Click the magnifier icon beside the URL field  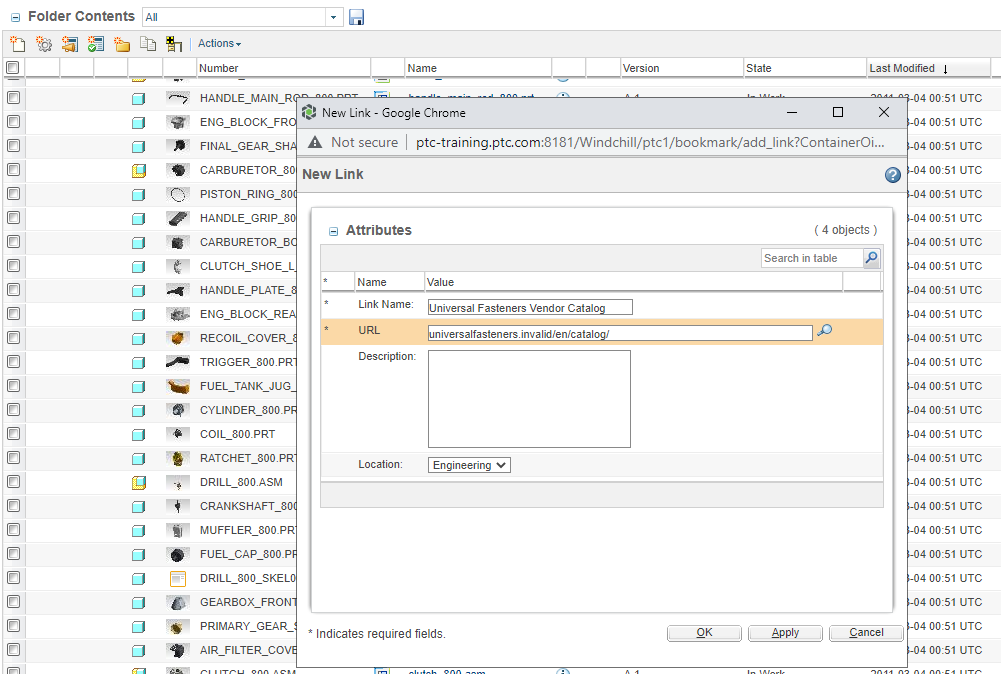click(x=825, y=330)
